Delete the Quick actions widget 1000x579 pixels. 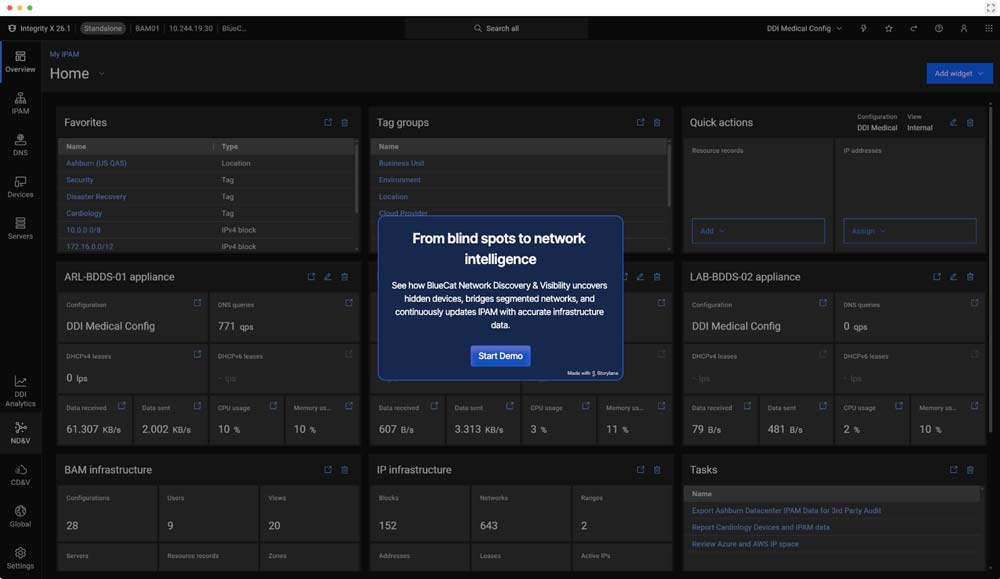pos(970,122)
